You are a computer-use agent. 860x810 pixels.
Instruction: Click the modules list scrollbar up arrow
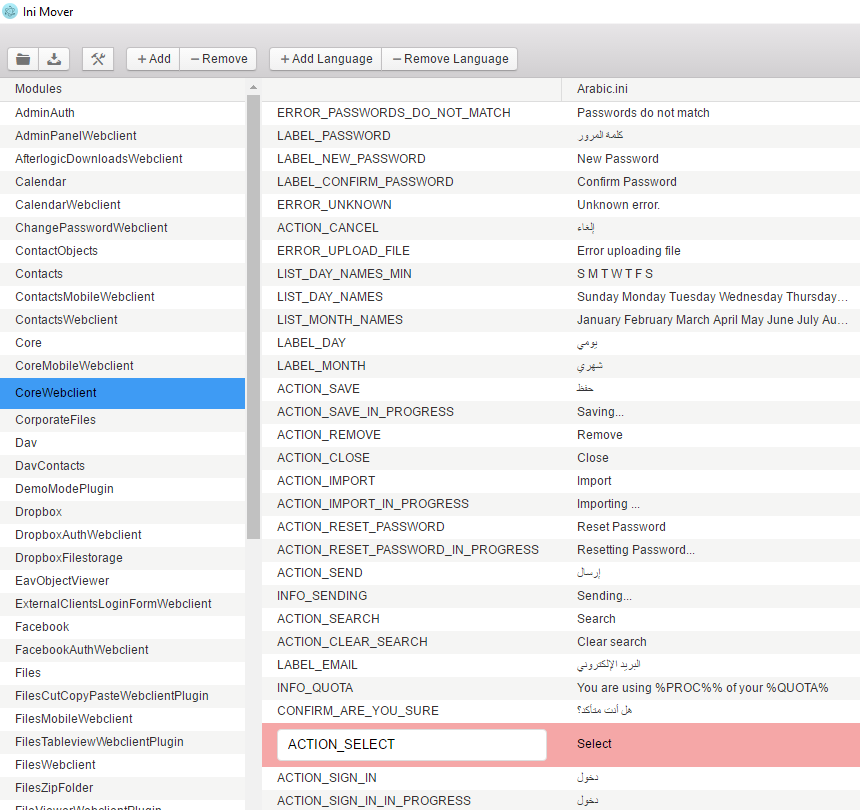(x=252, y=90)
